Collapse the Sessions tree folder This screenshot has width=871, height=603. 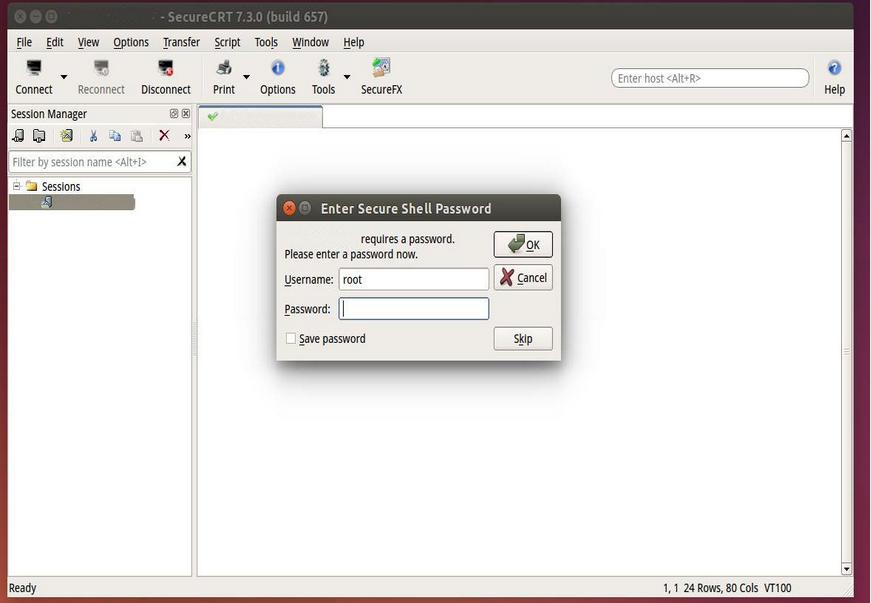pos(17,186)
